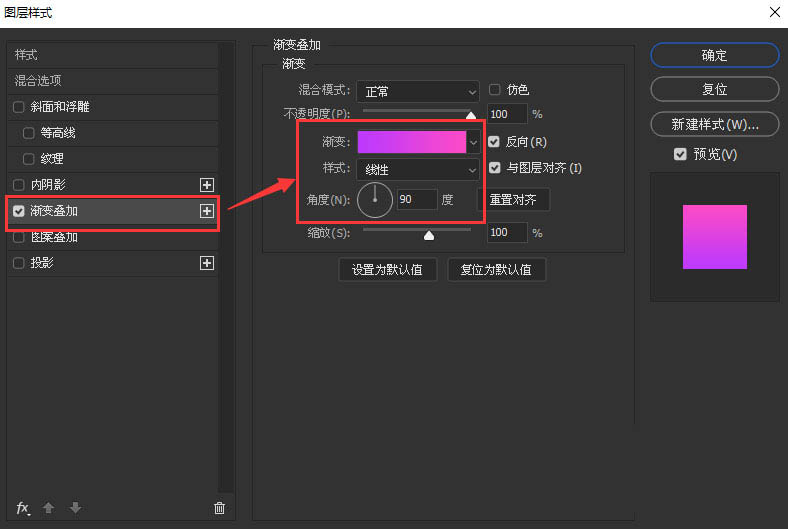Image resolution: width=788 pixels, height=529 pixels.
Task: Select the 投影 effect row
Action: click(x=113, y=263)
